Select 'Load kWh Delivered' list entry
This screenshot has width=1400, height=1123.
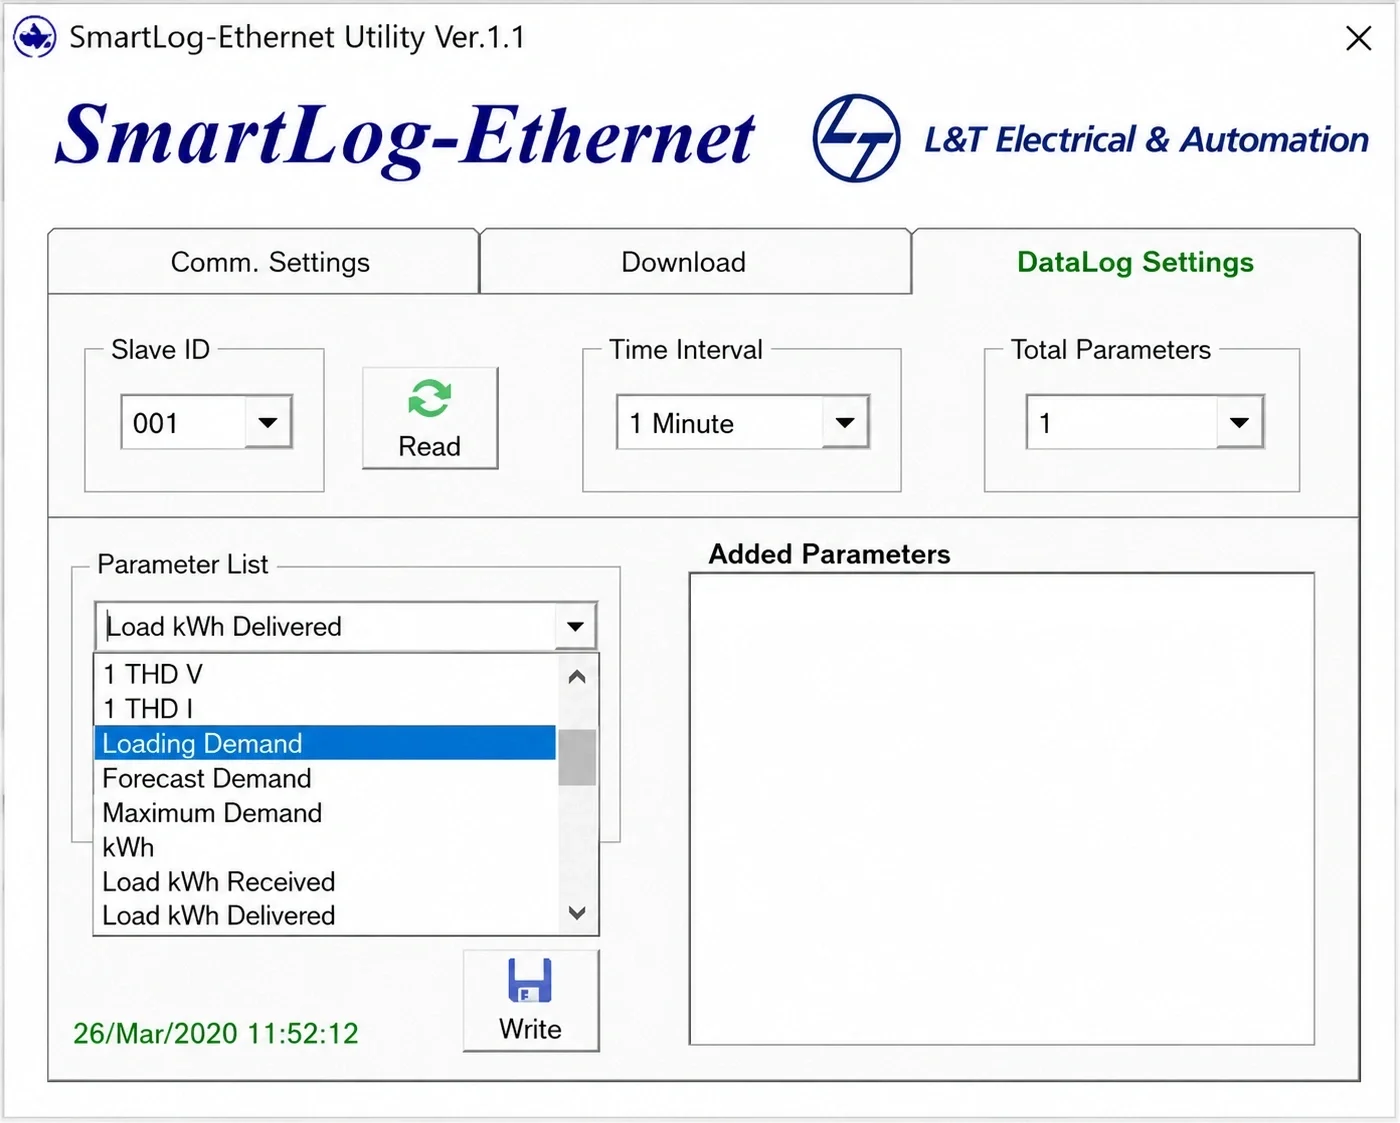(325, 915)
